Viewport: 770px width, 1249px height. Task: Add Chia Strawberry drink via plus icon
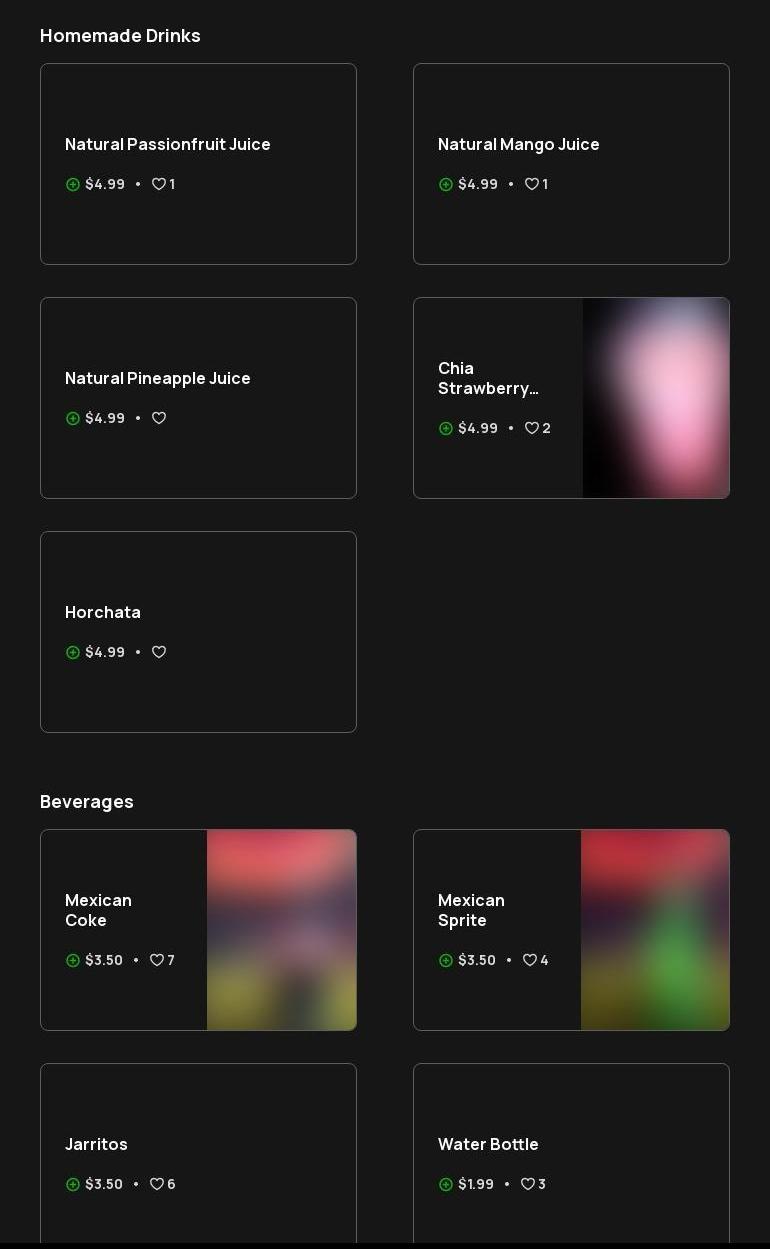[x=445, y=428]
